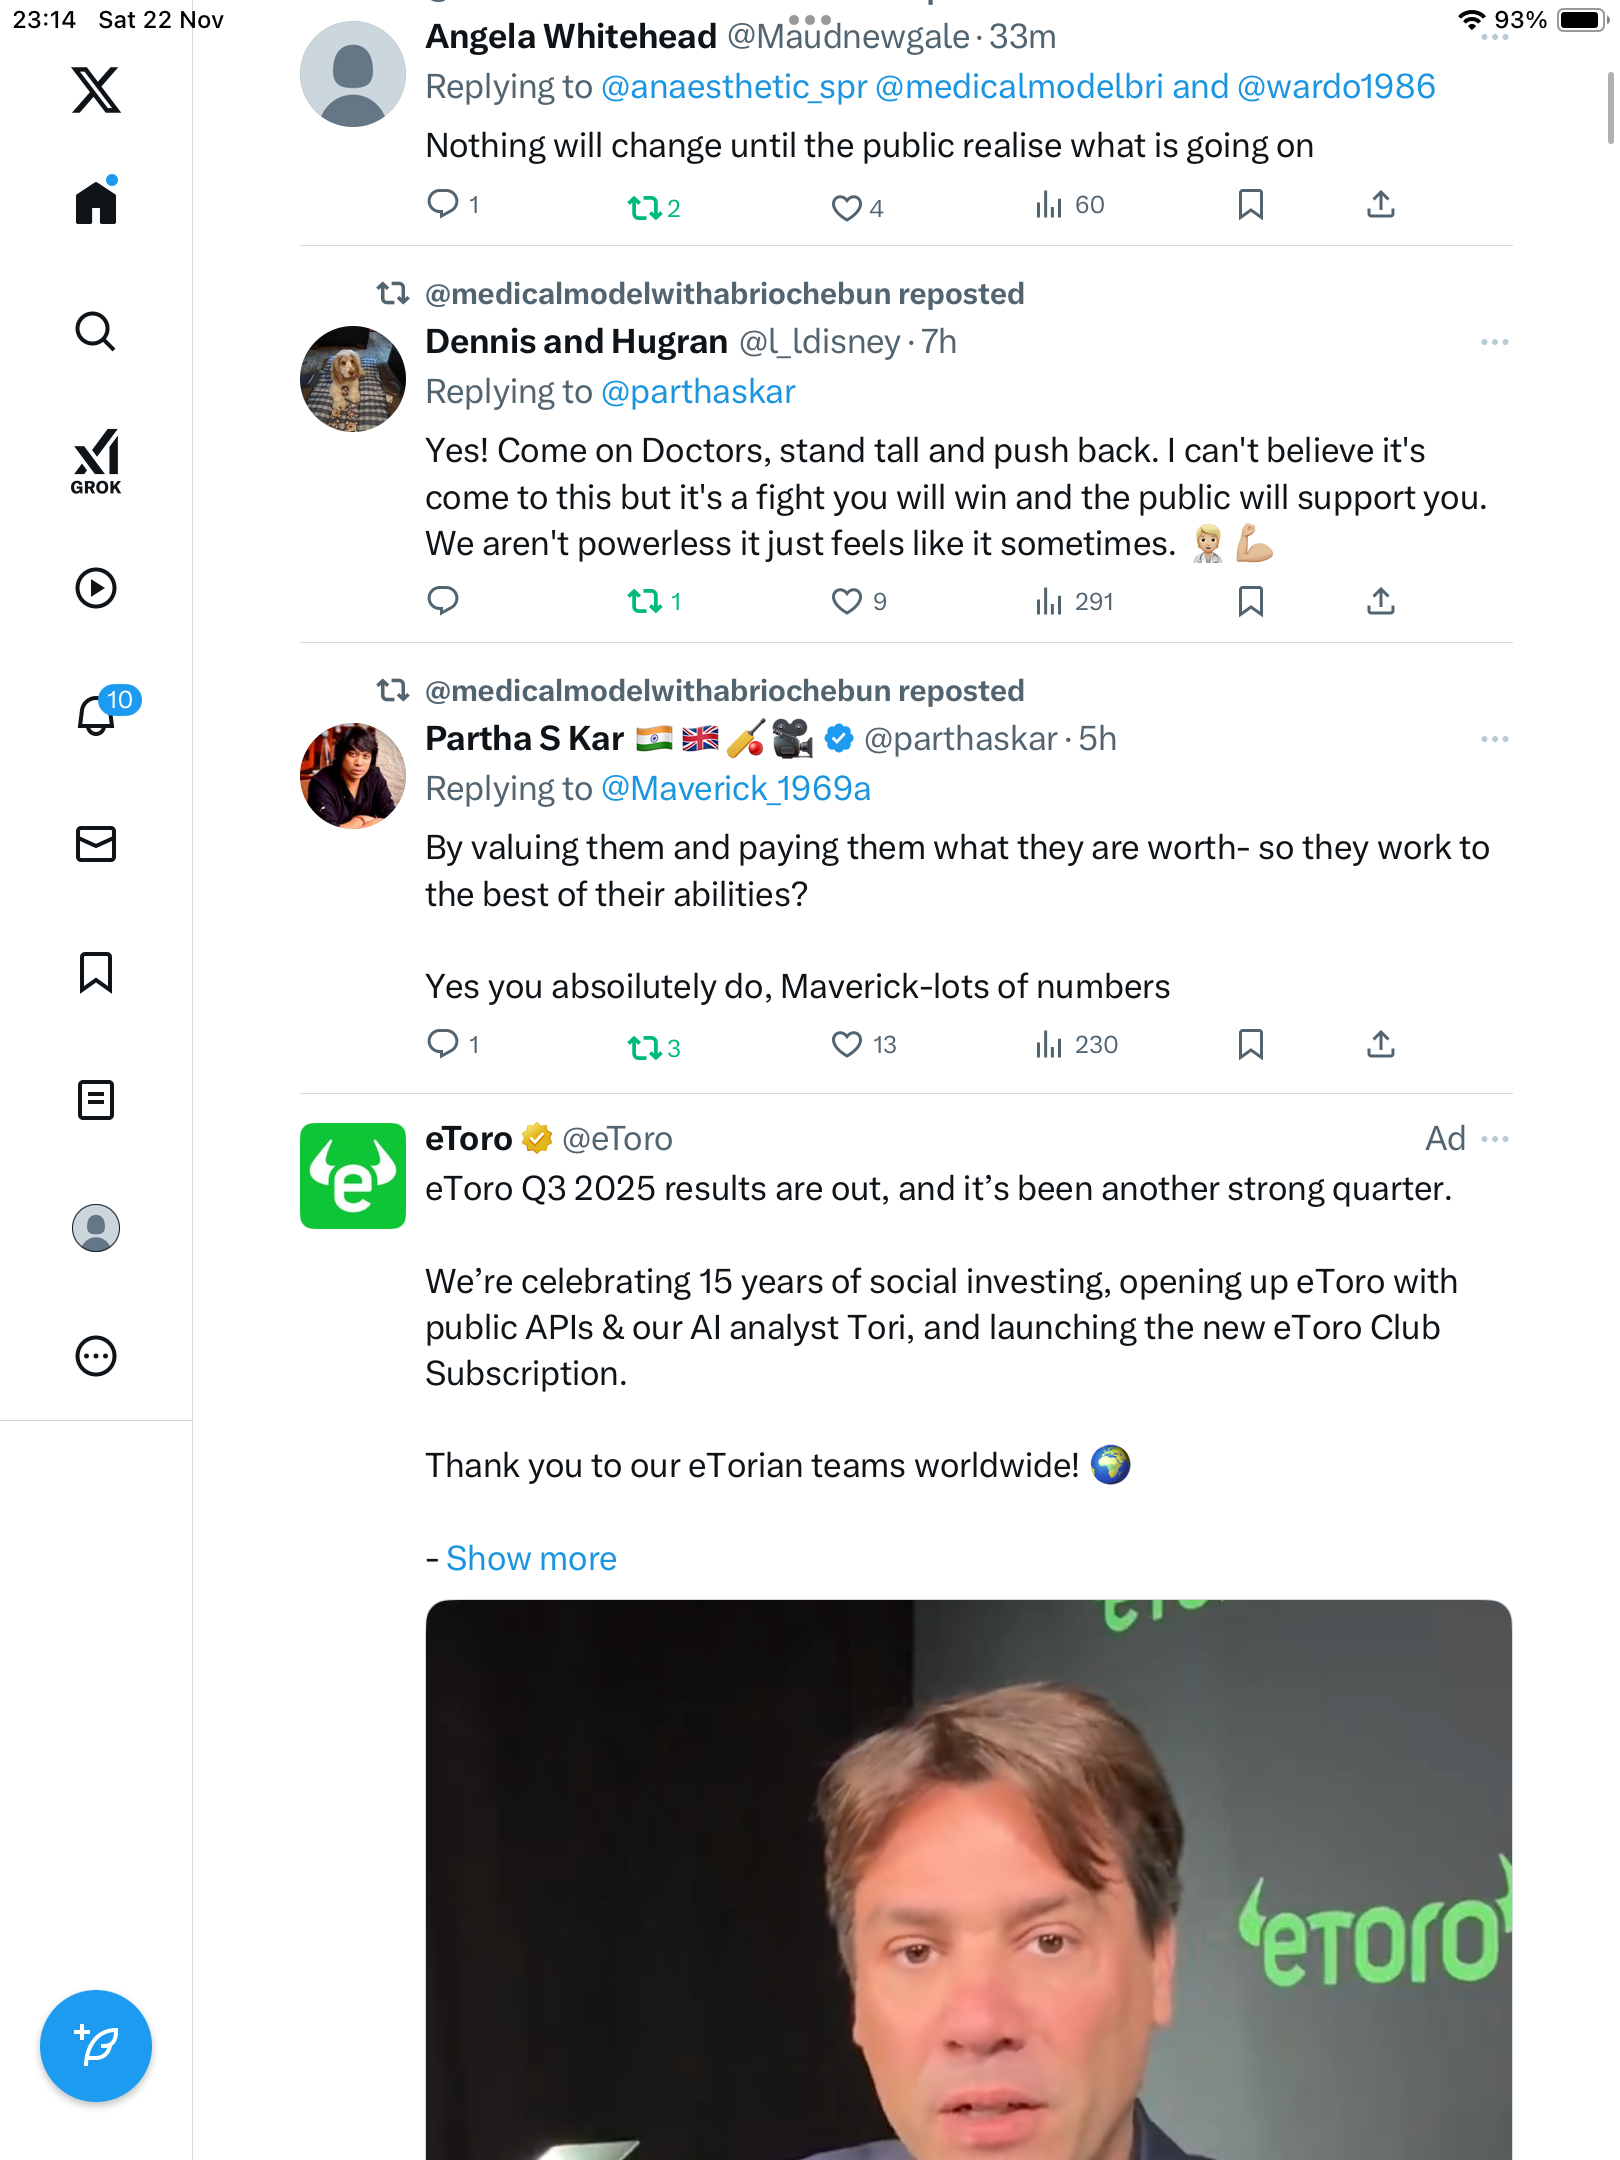Open the @parthaskar mention link
Viewport: 1620px width, 2160px height.
[x=698, y=392]
